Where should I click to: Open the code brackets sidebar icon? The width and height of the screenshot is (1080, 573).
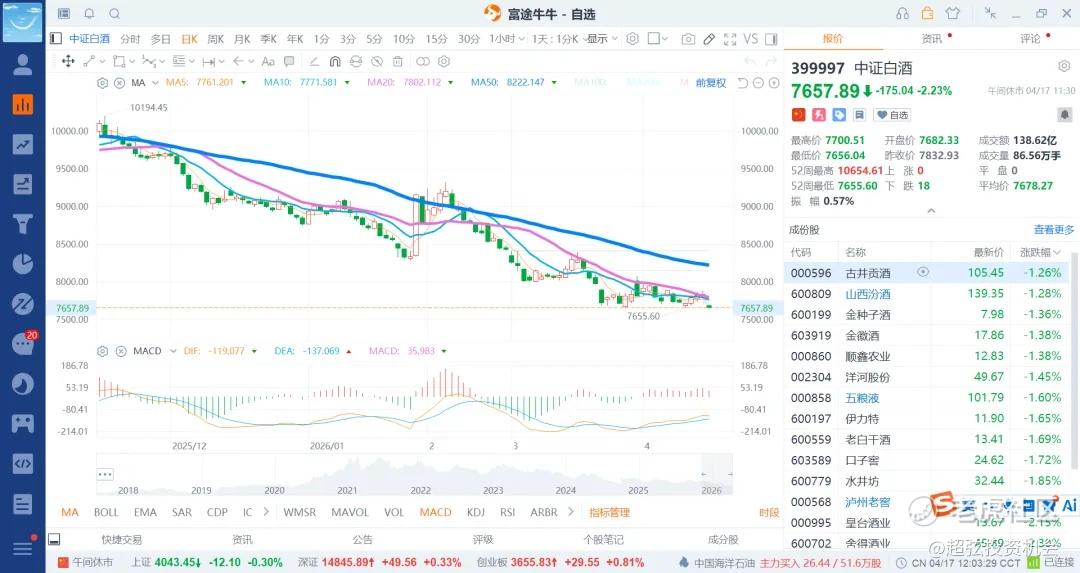[x=23, y=463]
